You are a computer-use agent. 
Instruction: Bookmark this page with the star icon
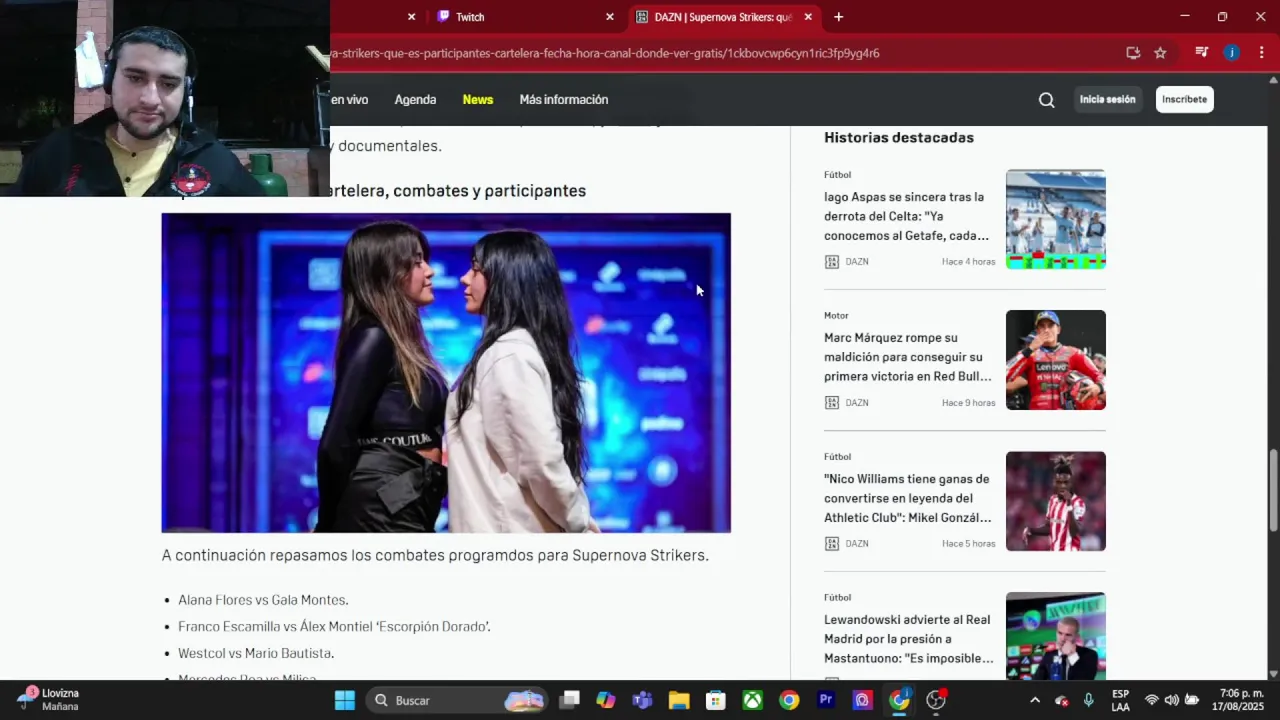[1160, 53]
